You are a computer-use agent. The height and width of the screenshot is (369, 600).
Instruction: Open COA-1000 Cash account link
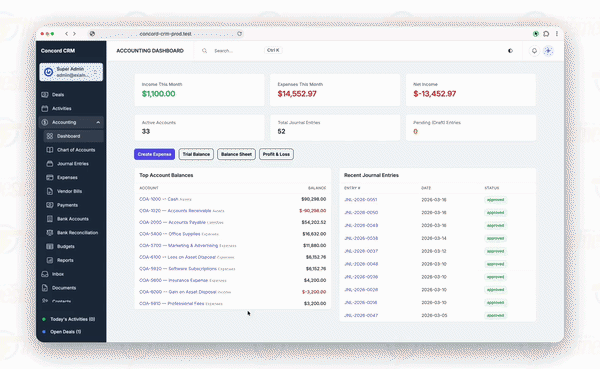pos(158,199)
